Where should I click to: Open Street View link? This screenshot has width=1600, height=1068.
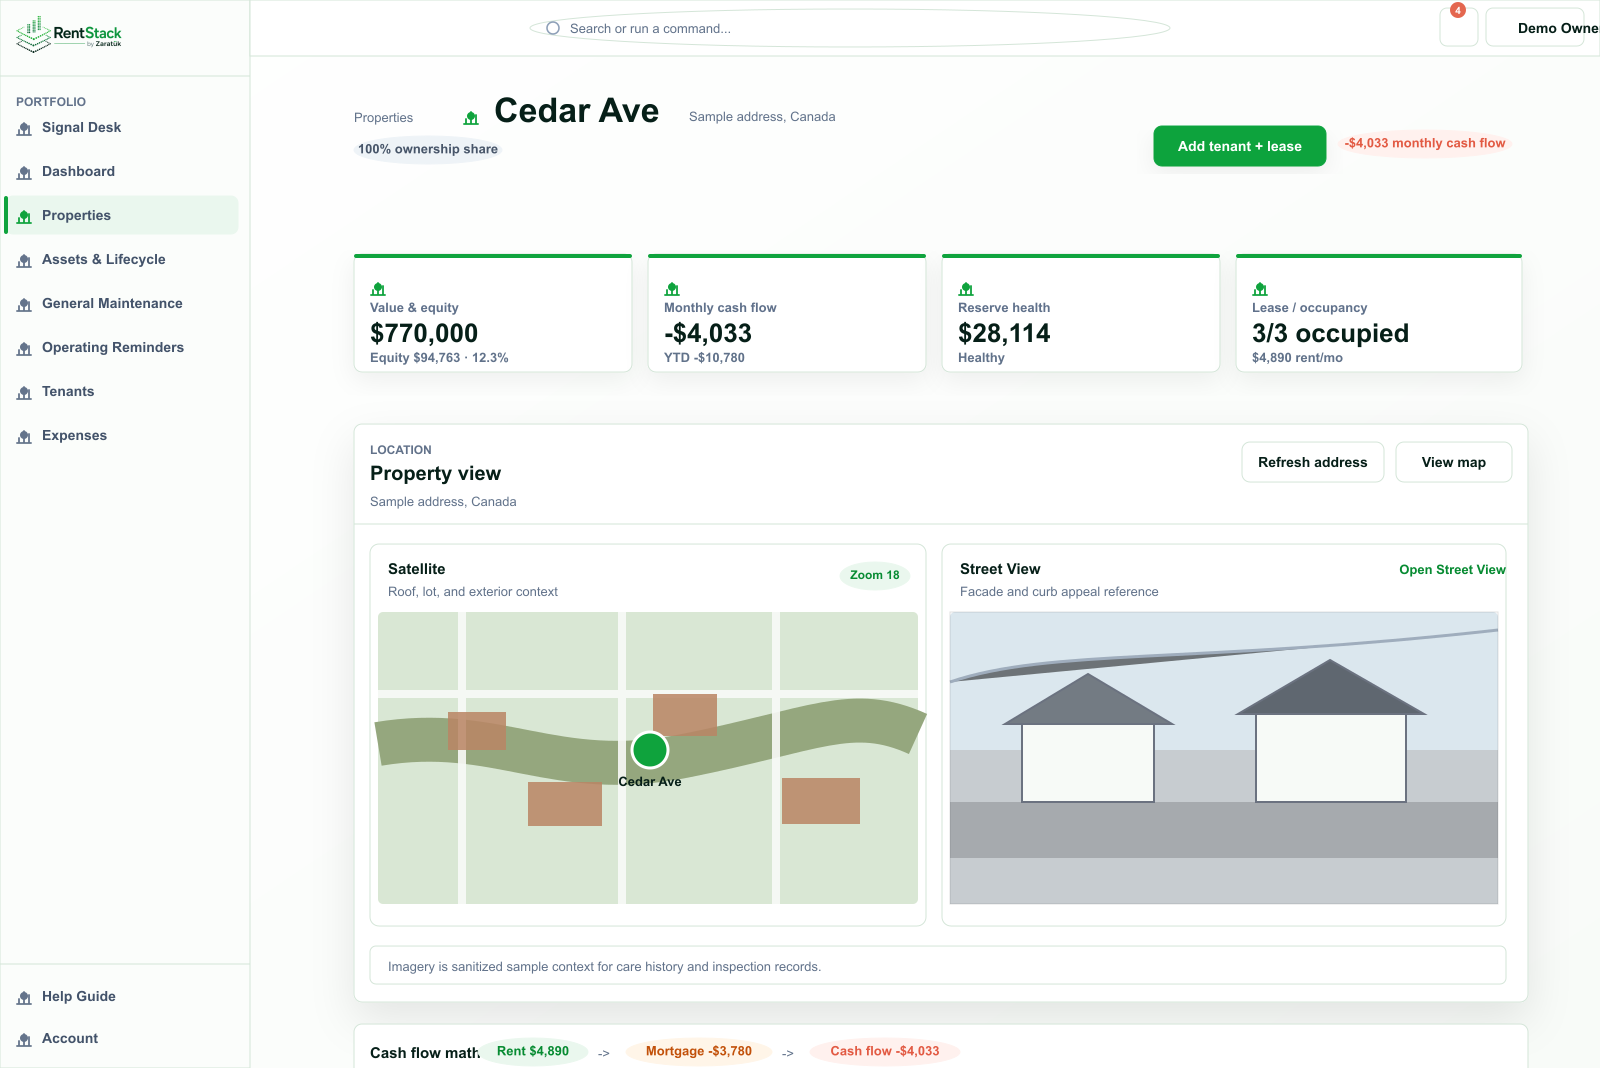pyautogui.click(x=1452, y=570)
